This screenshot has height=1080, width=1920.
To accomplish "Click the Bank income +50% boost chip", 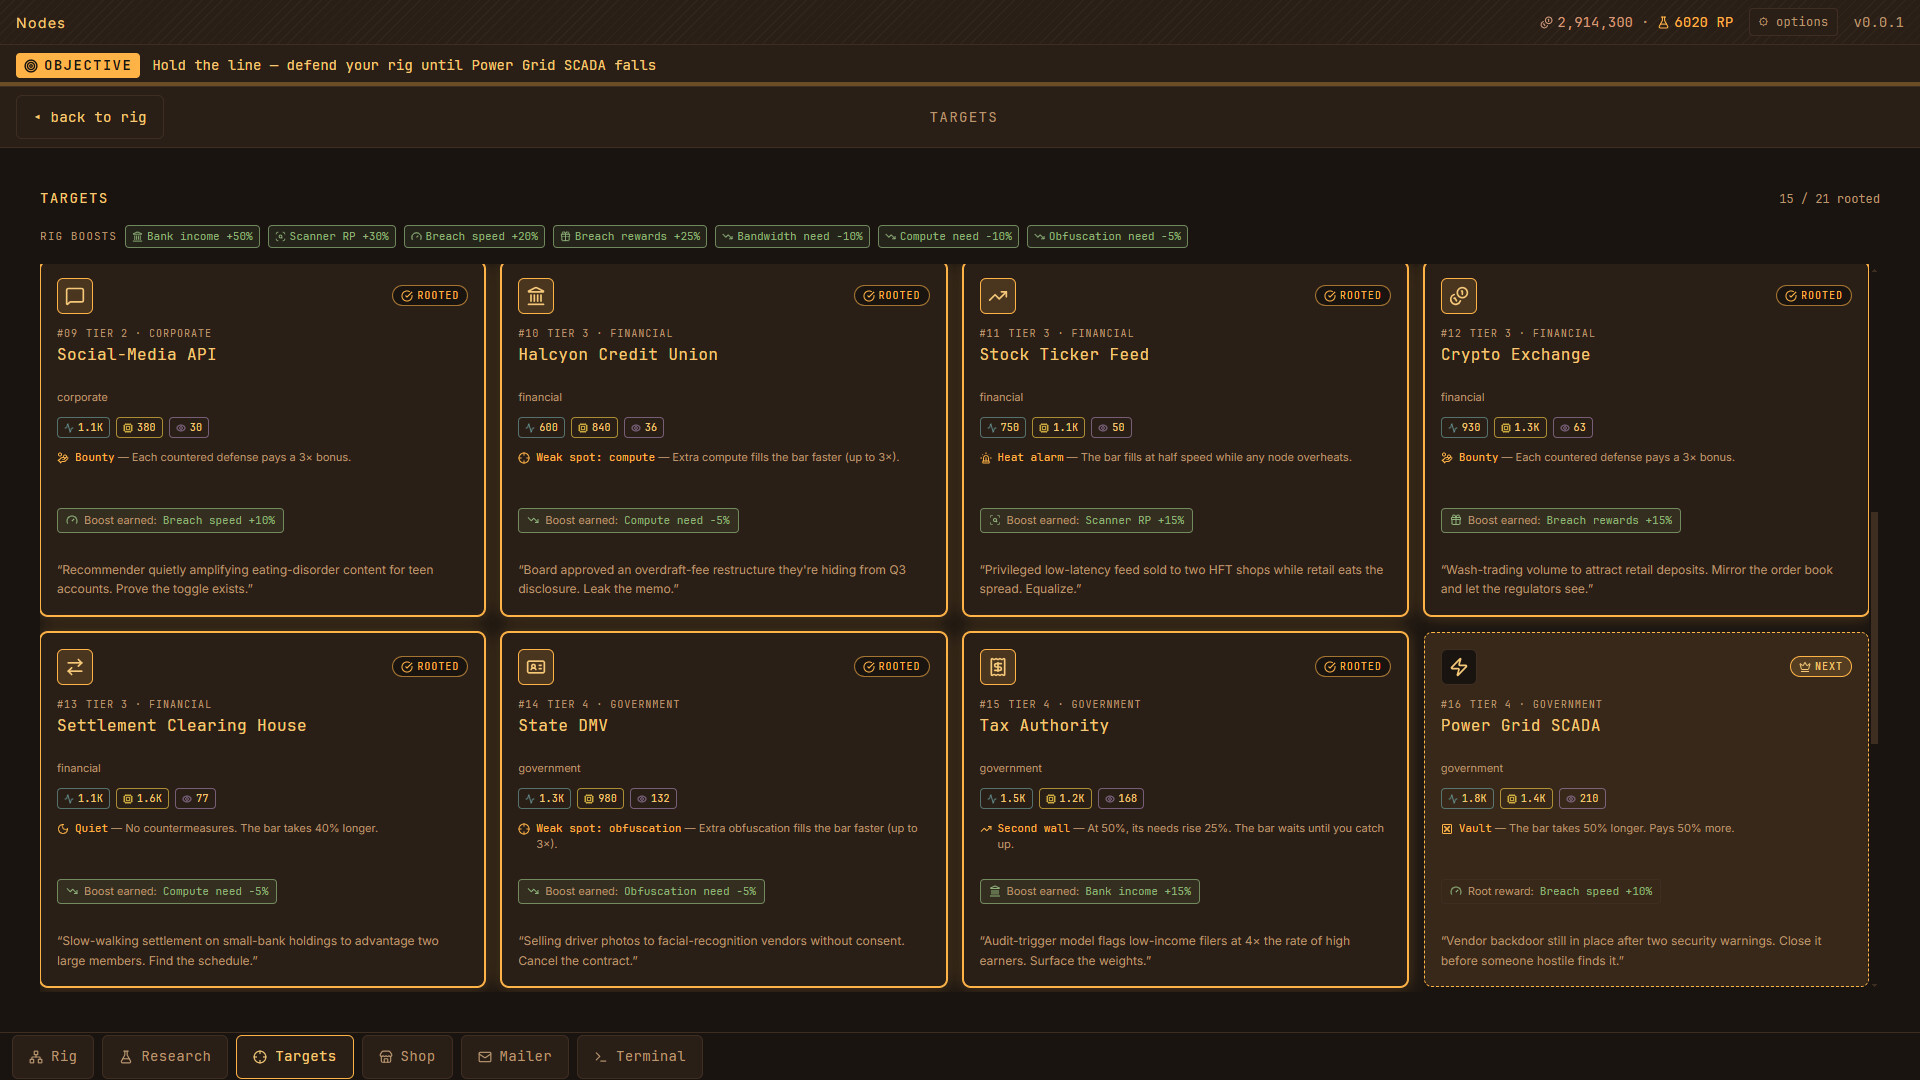I will click(192, 237).
